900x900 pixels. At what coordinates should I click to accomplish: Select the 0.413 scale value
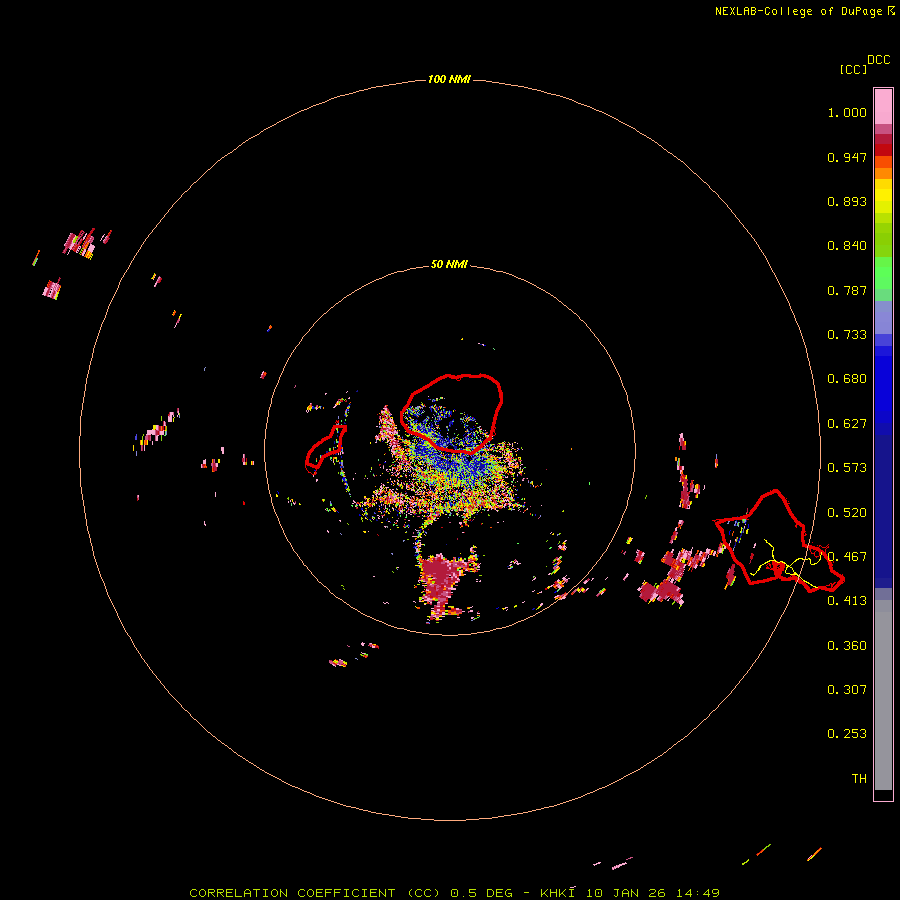click(x=847, y=601)
